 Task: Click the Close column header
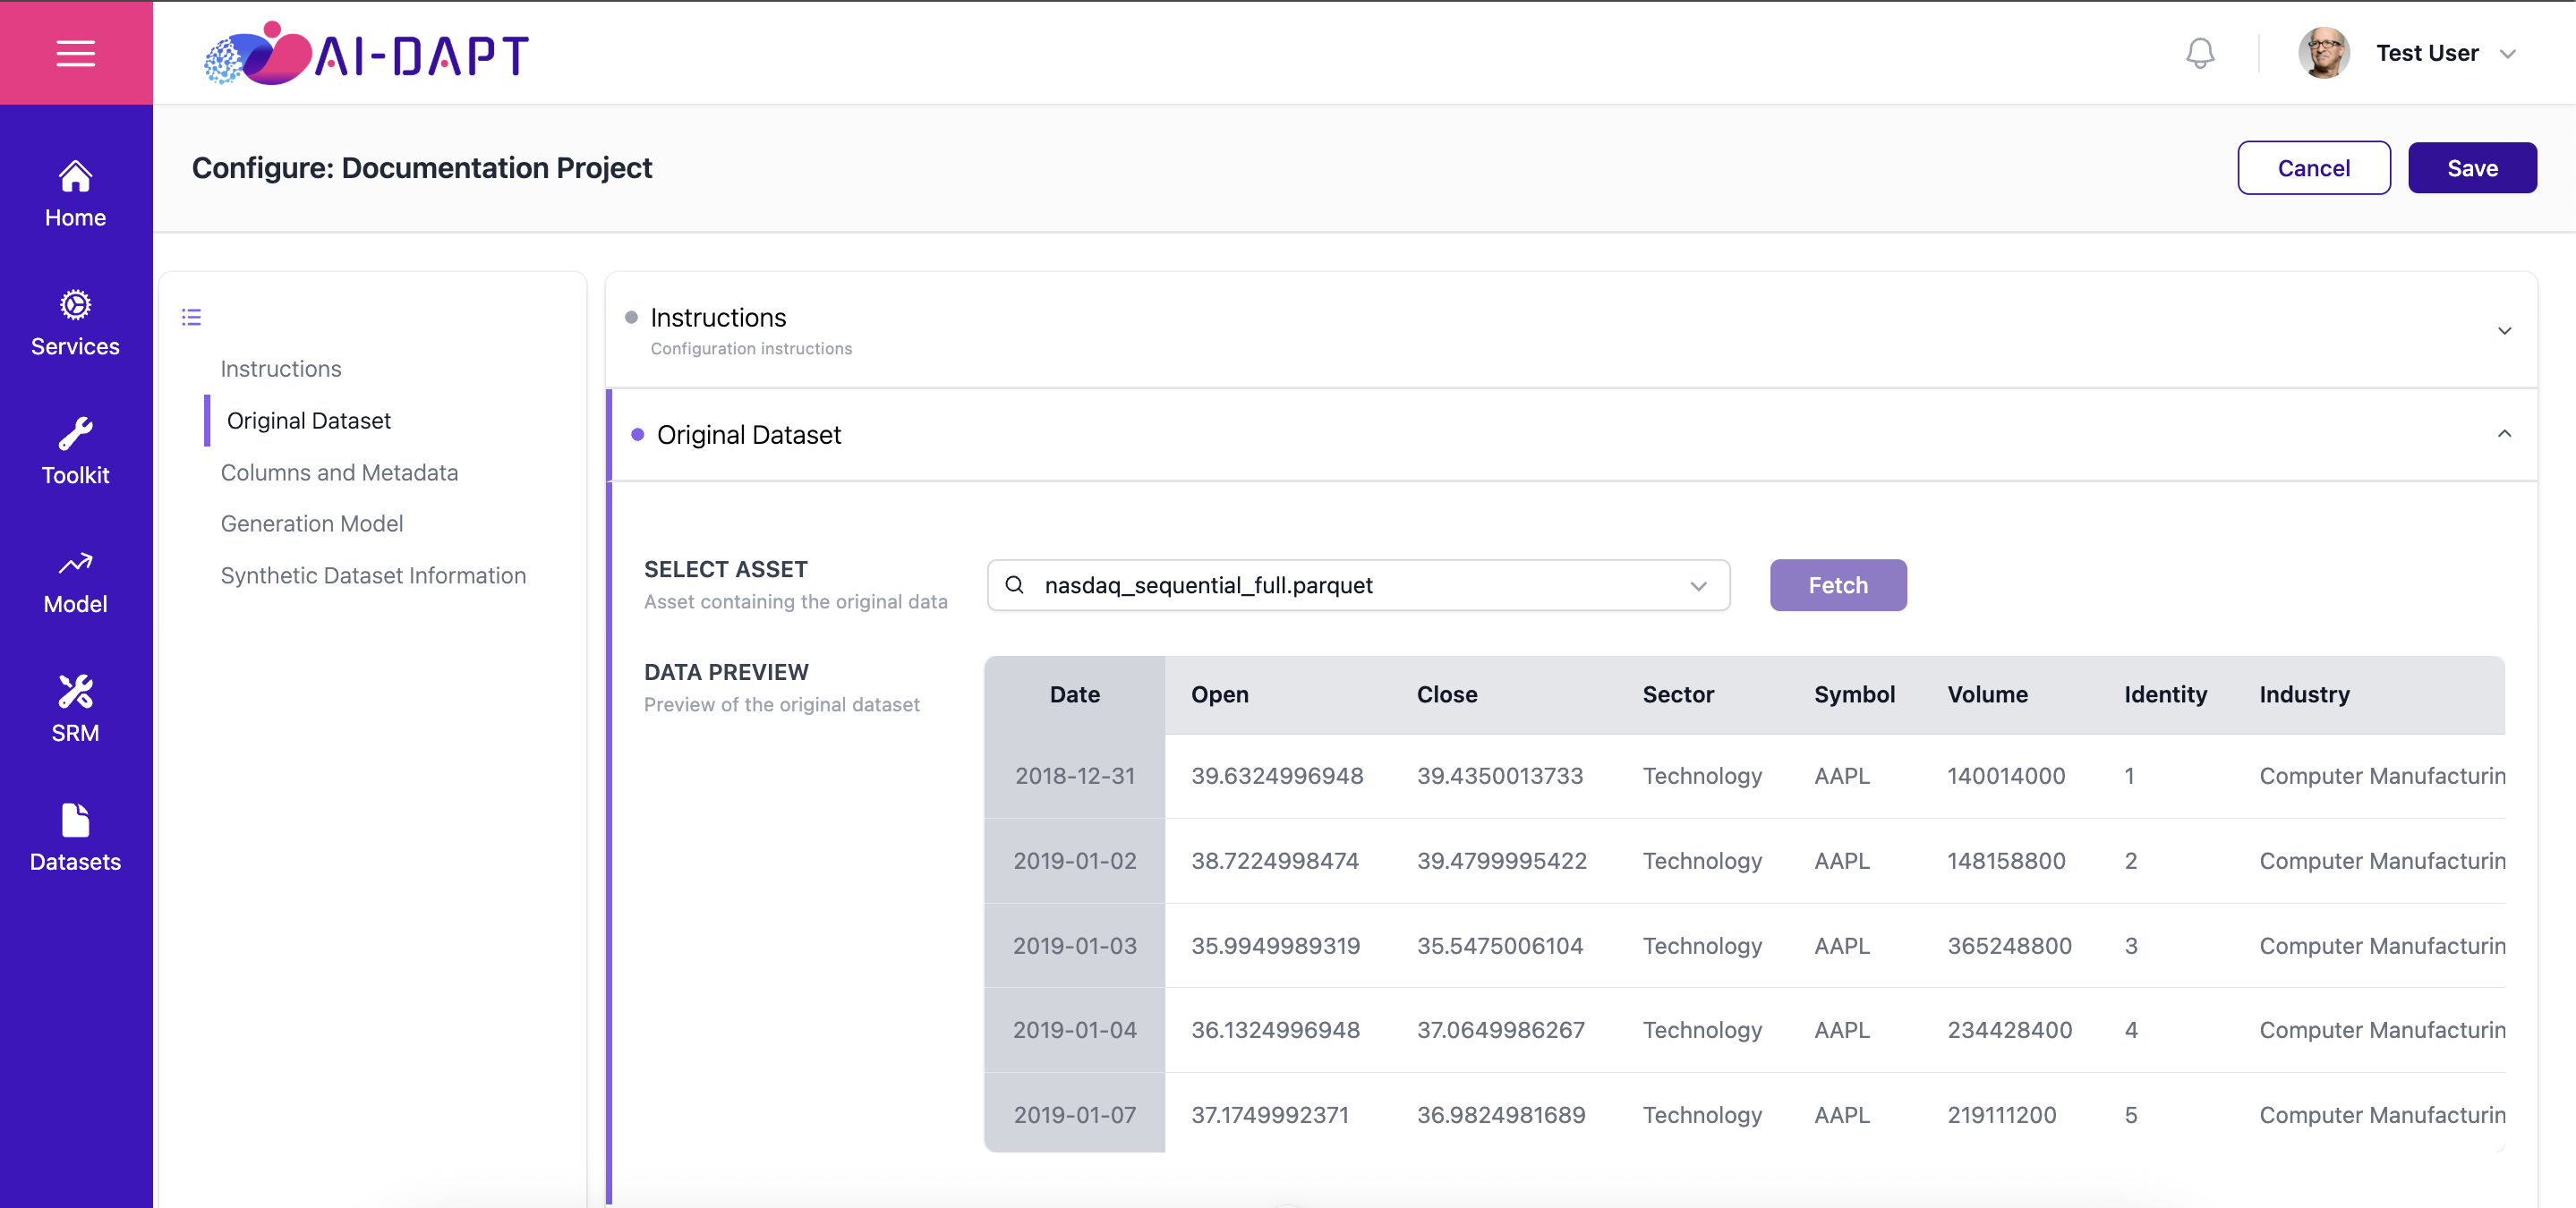pyautogui.click(x=1446, y=694)
